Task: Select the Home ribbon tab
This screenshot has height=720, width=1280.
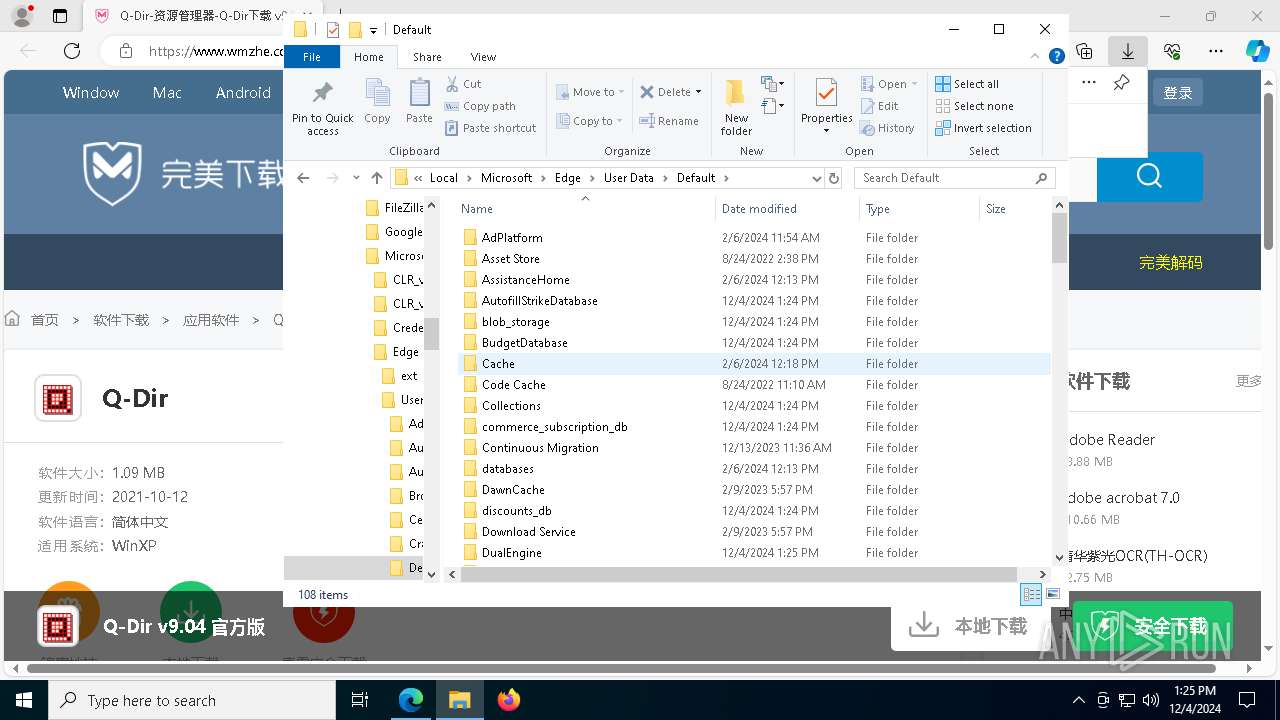Action: click(369, 57)
